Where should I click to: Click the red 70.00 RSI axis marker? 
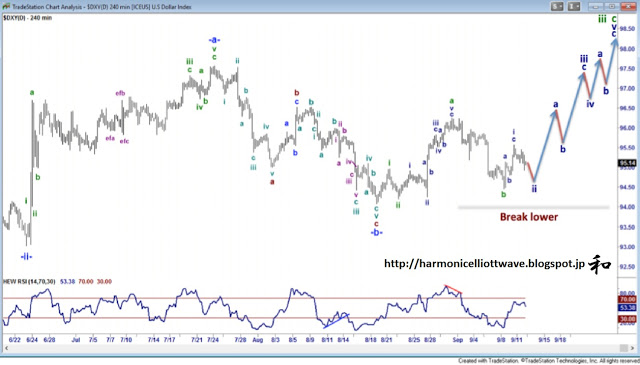click(x=627, y=299)
